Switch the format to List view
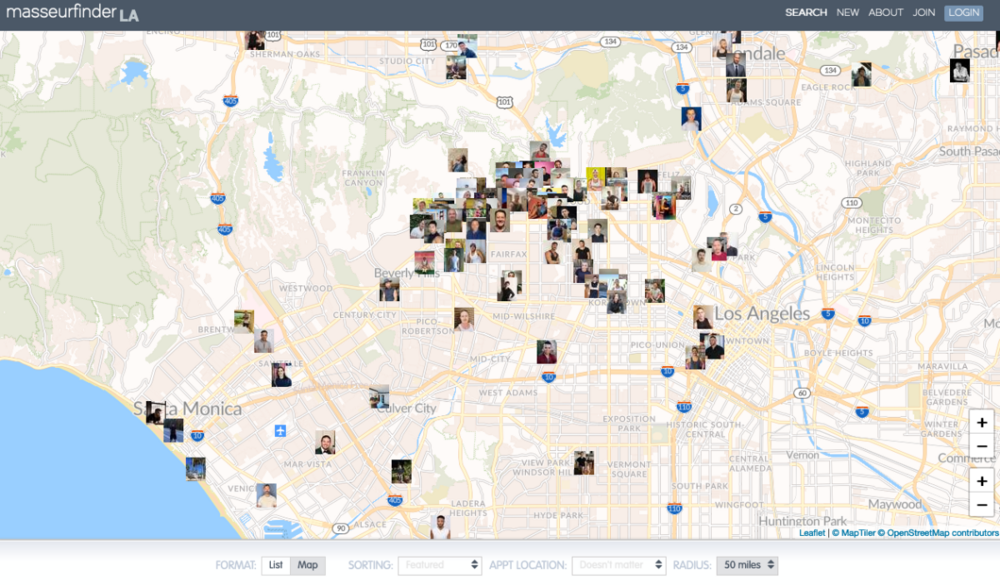This screenshot has height=585, width=1000. (274, 564)
